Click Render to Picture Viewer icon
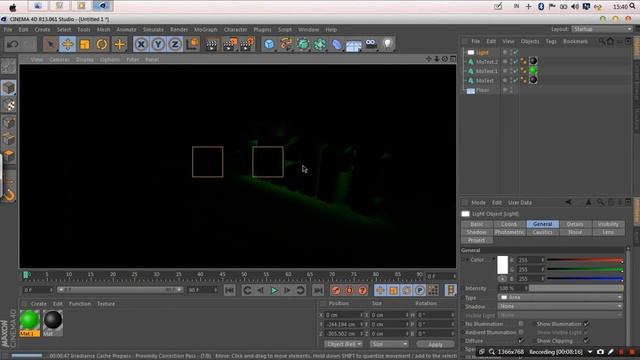 [230, 44]
